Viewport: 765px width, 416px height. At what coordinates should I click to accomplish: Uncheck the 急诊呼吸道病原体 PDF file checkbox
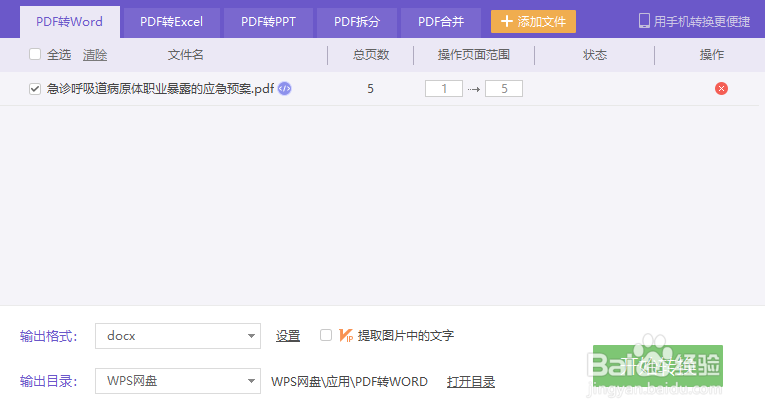pos(35,89)
